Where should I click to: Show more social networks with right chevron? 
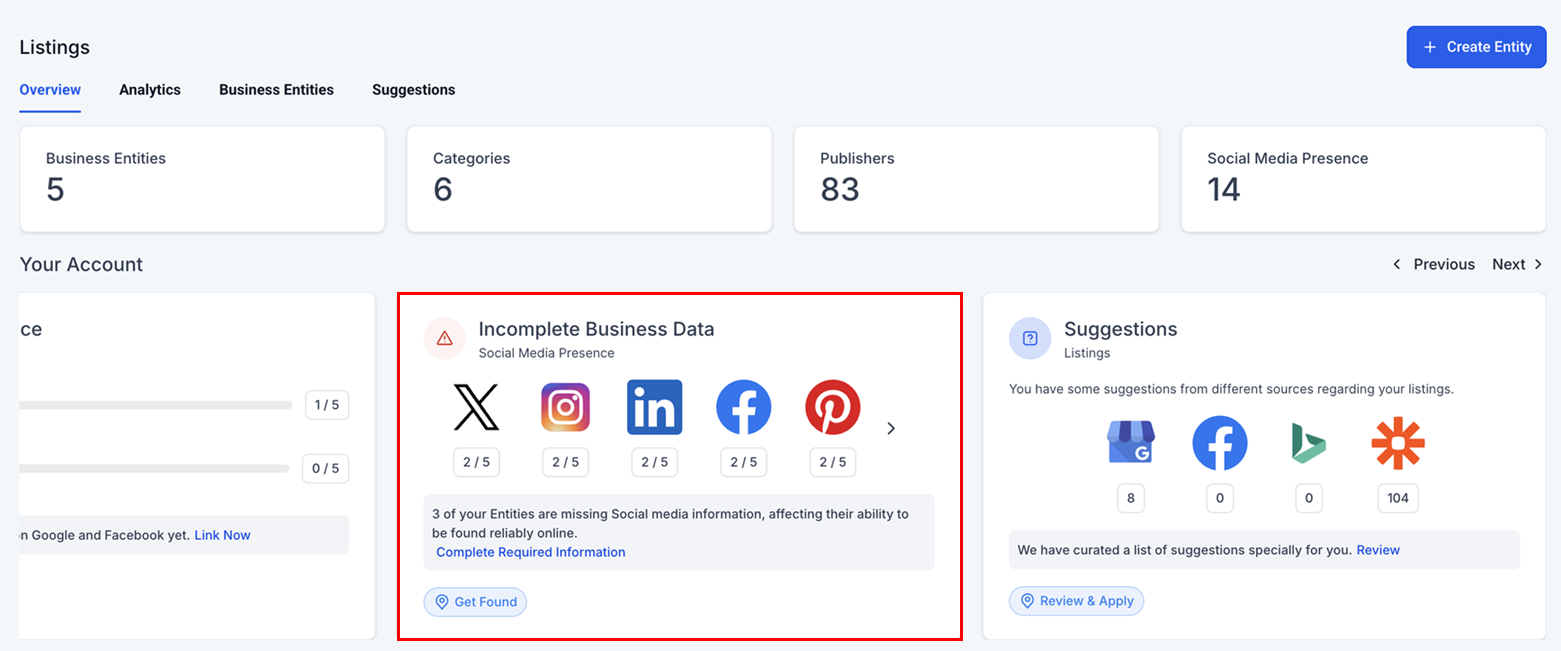pyautogui.click(x=891, y=428)
